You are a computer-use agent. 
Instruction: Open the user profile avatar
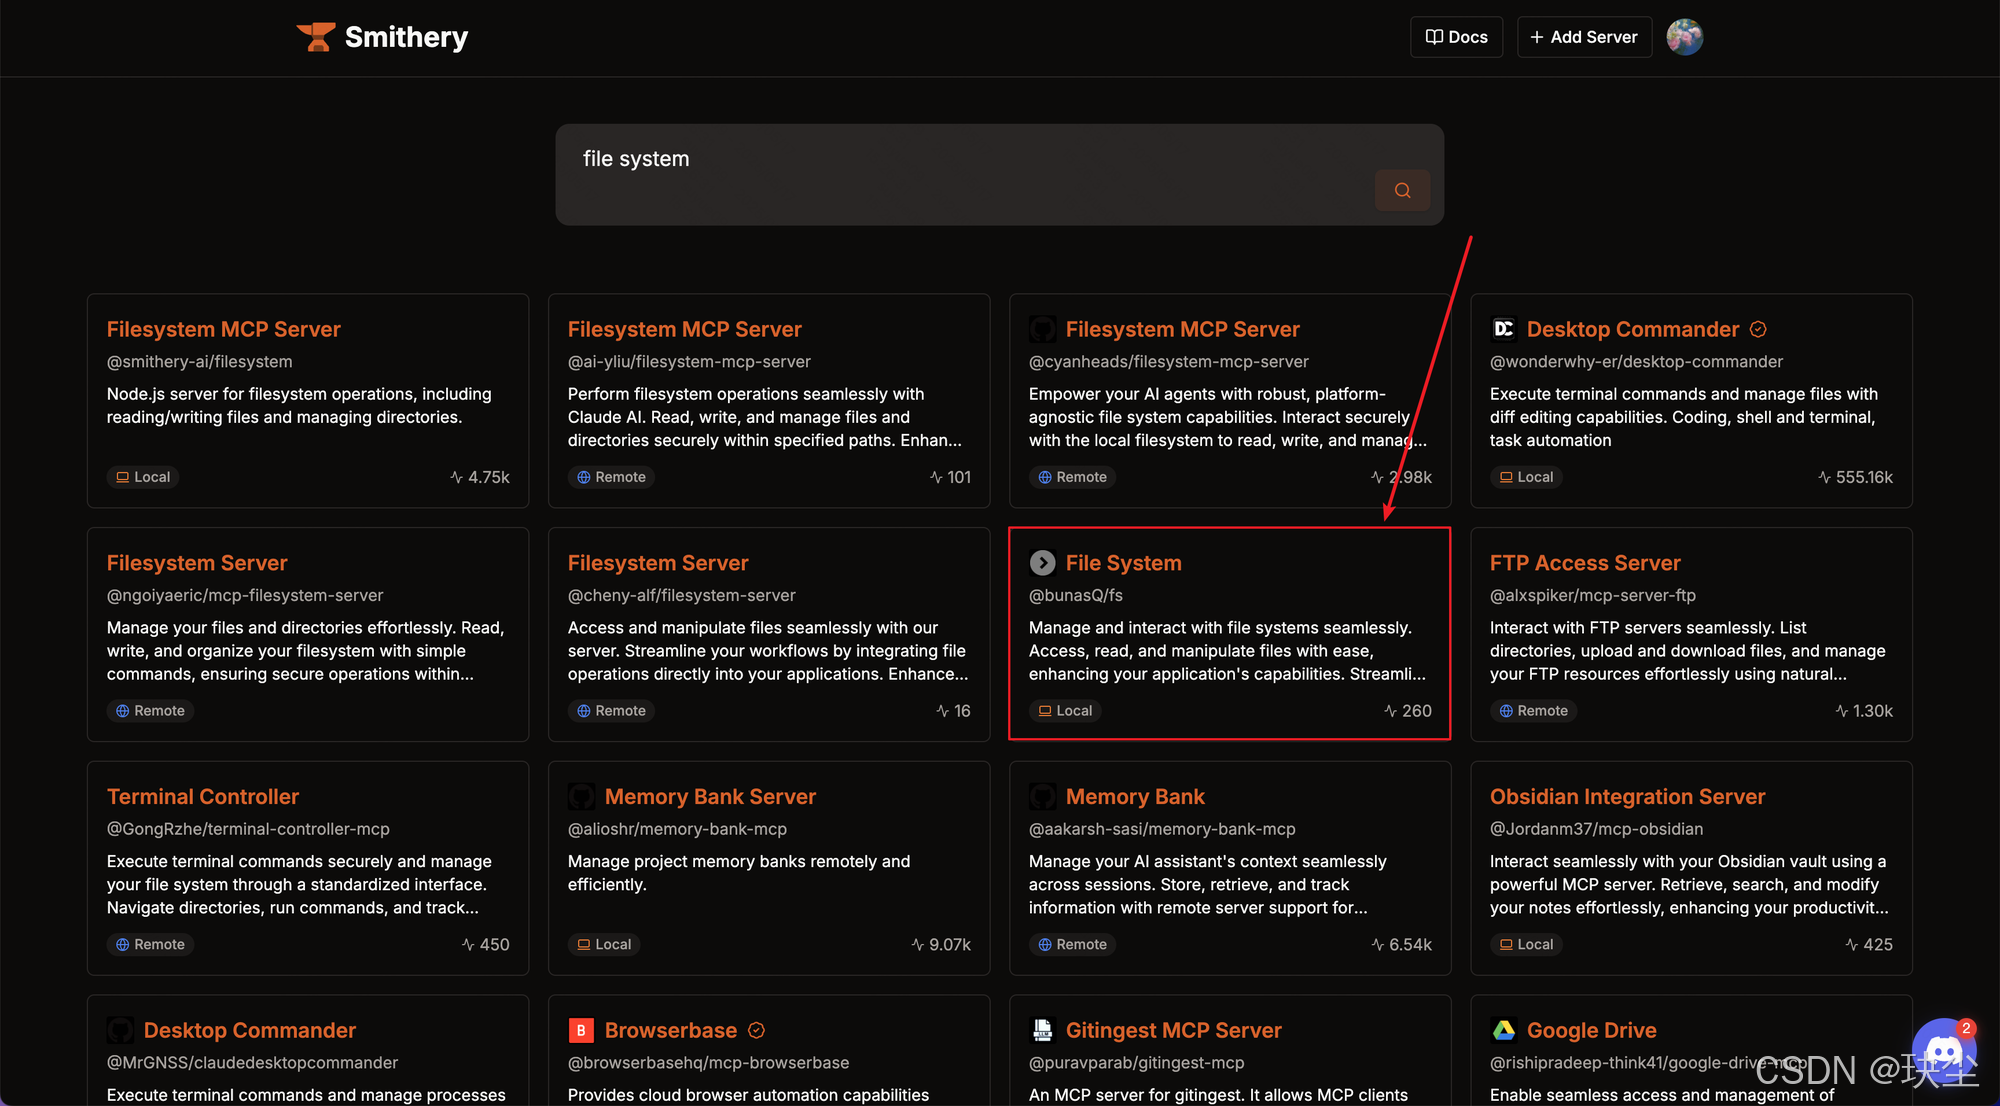click(x=1684, y=37)
